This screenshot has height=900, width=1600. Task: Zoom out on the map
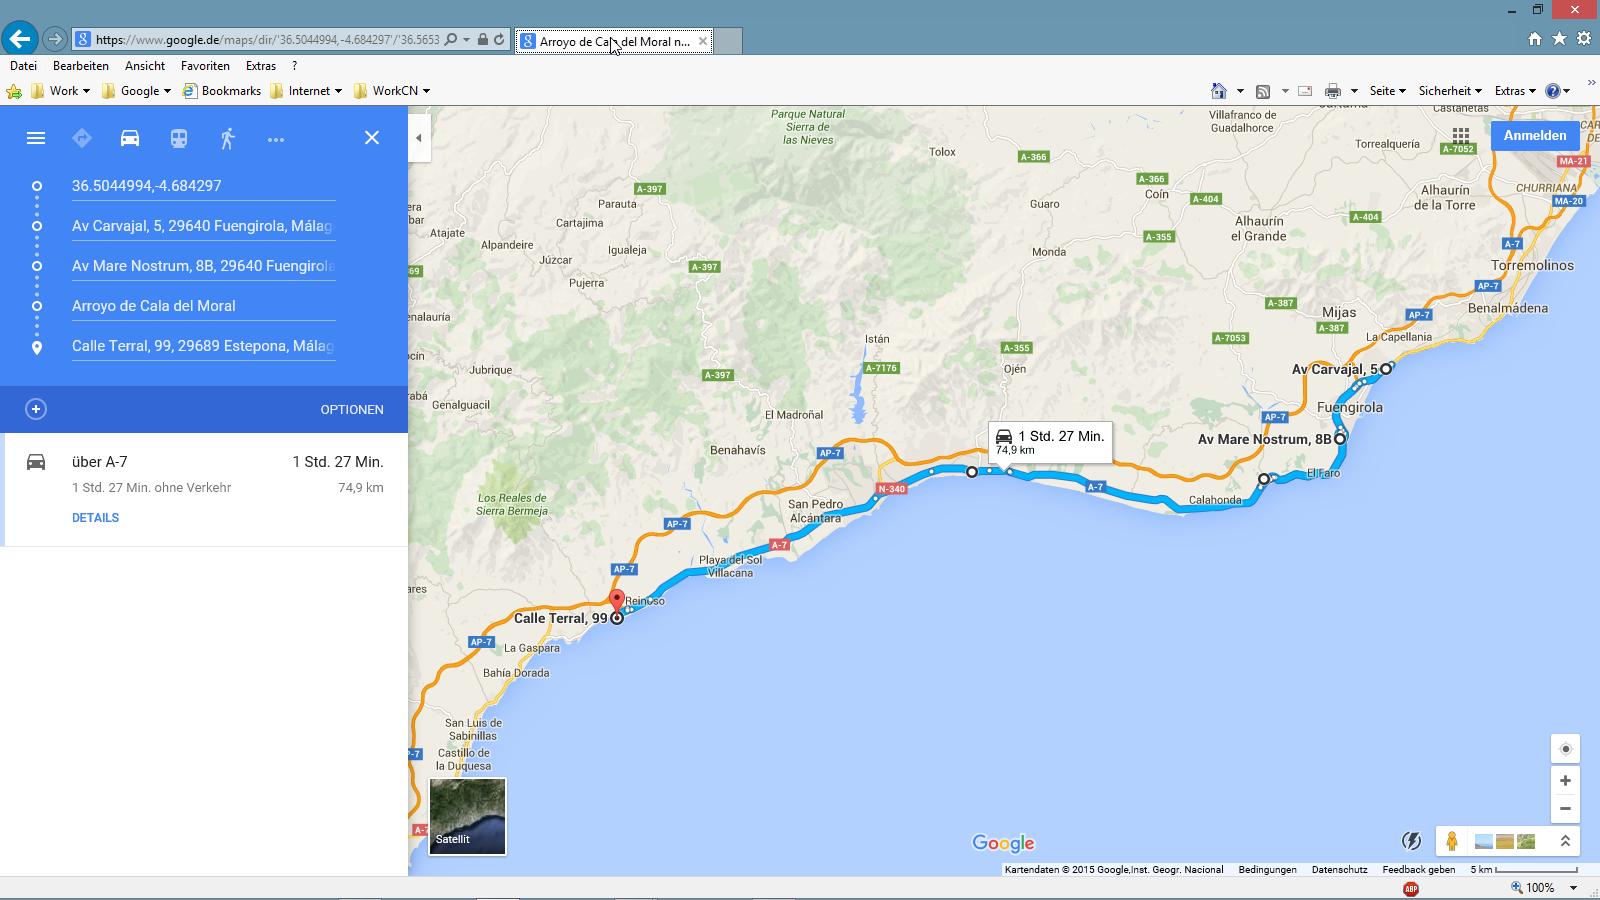click(1565, 808)
